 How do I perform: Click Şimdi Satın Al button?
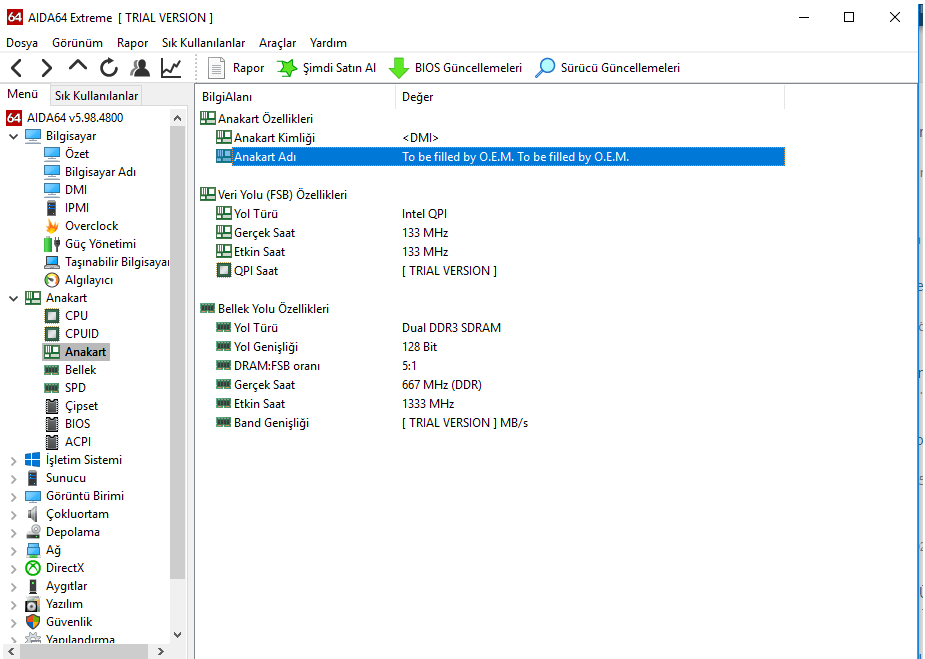[x=326, y=68]
